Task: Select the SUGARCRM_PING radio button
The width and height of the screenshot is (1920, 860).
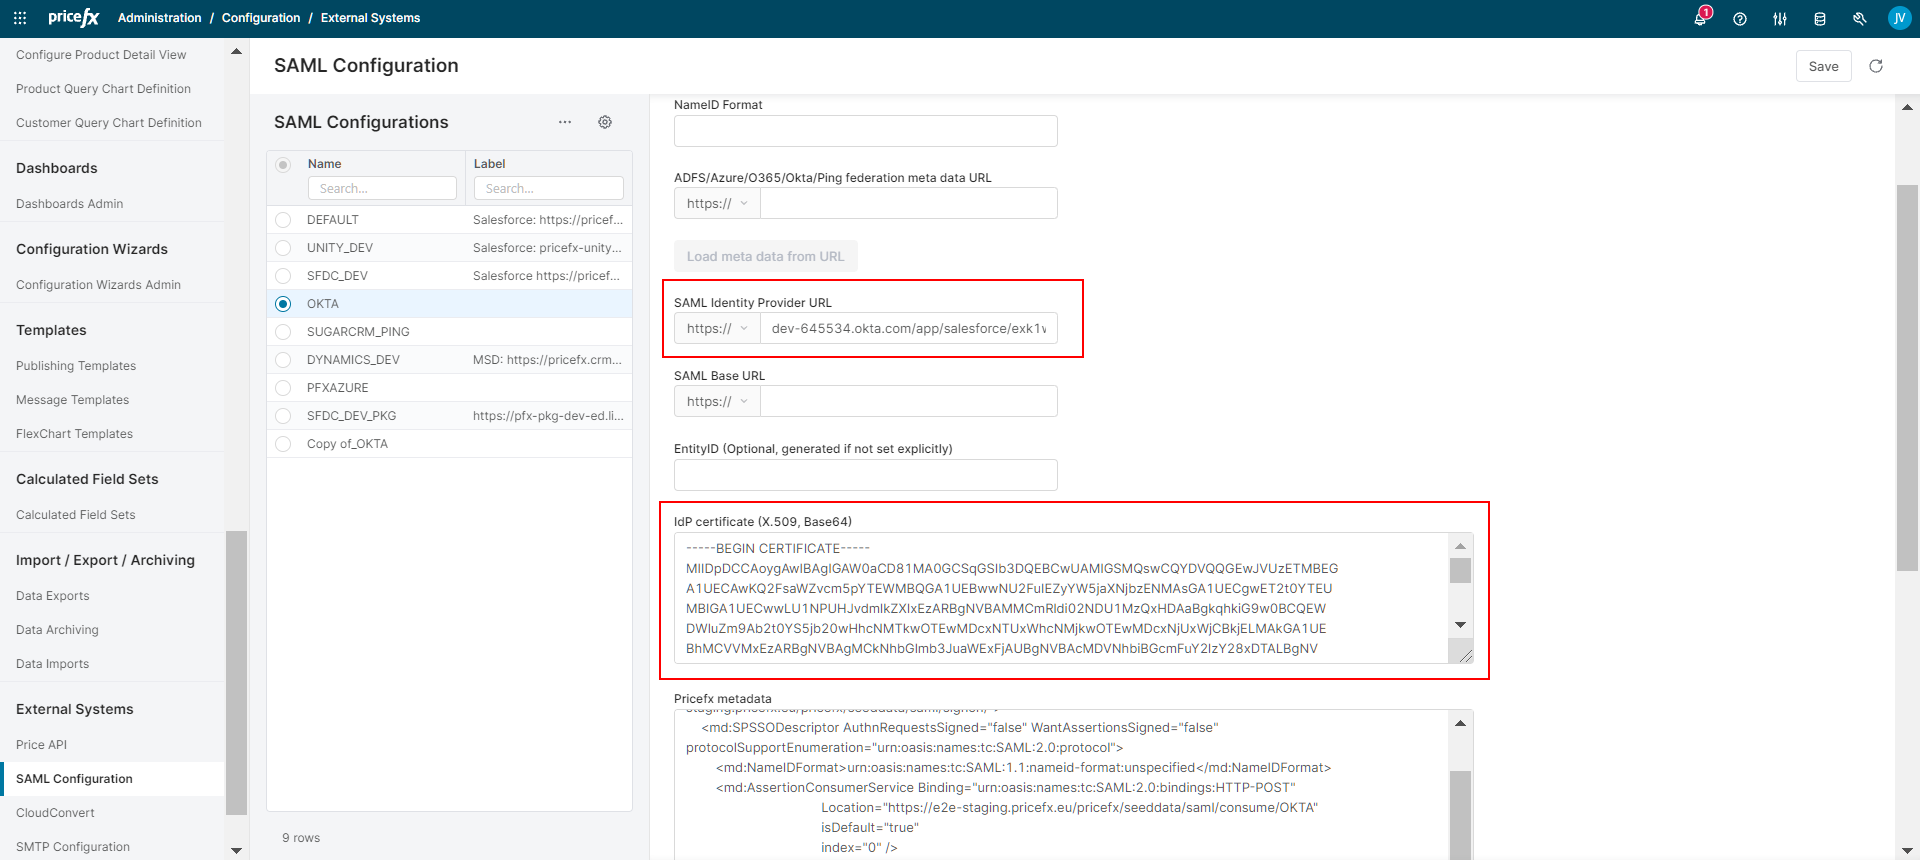Action: click(x=283, y=332)
